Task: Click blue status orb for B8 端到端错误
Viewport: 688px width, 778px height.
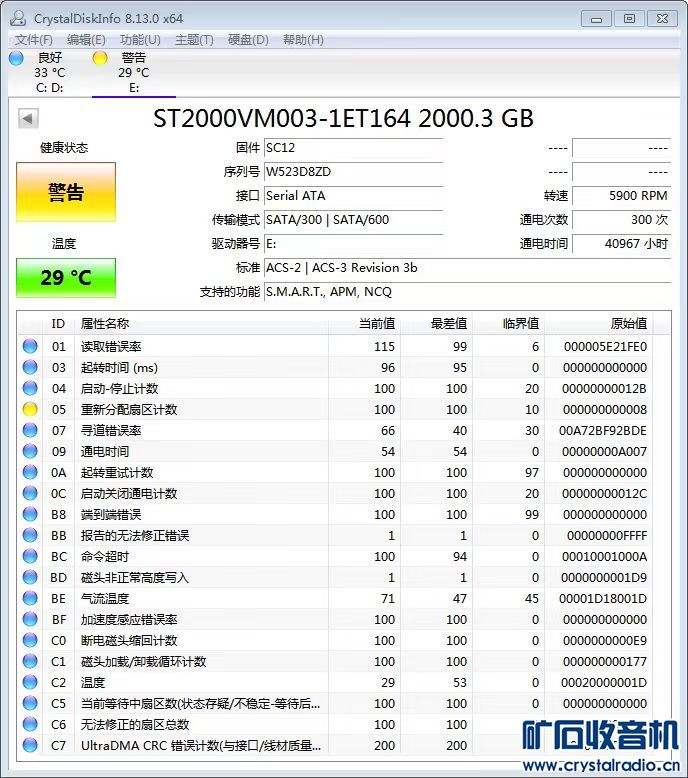Action: tap(30, 514)
